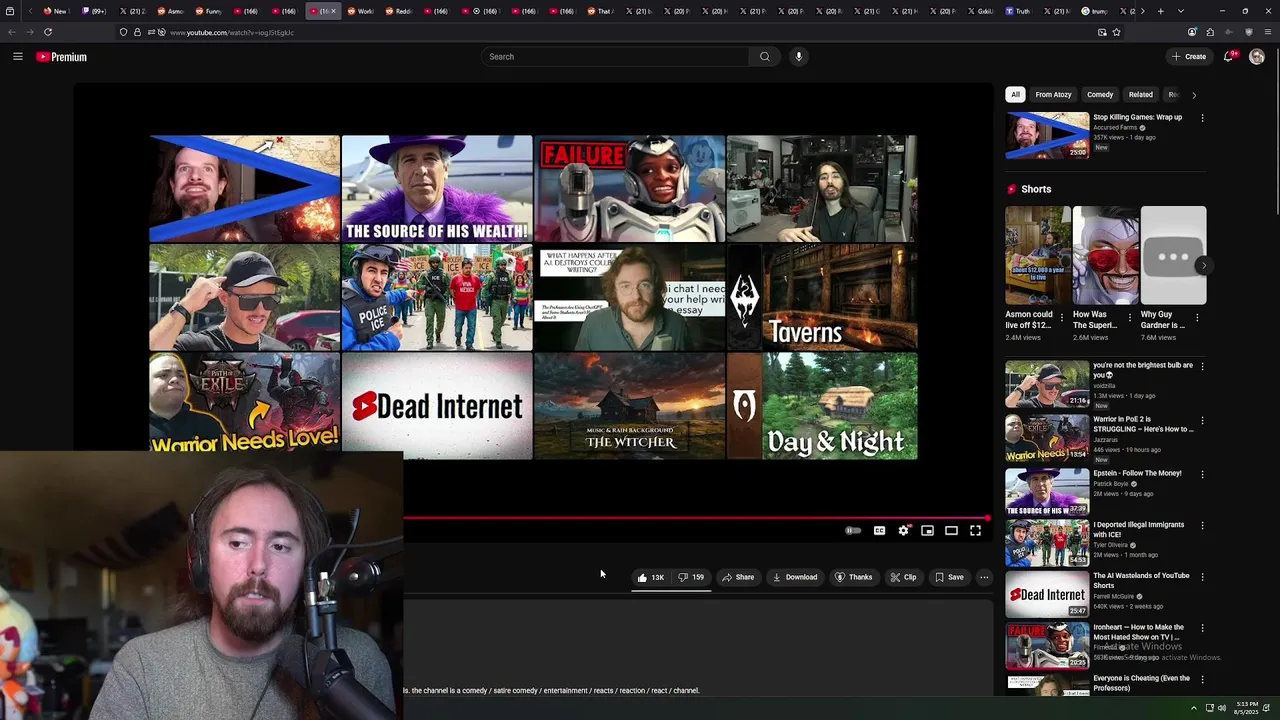Open the notifications bell
1280x720 pixels.
point(1229,57)
